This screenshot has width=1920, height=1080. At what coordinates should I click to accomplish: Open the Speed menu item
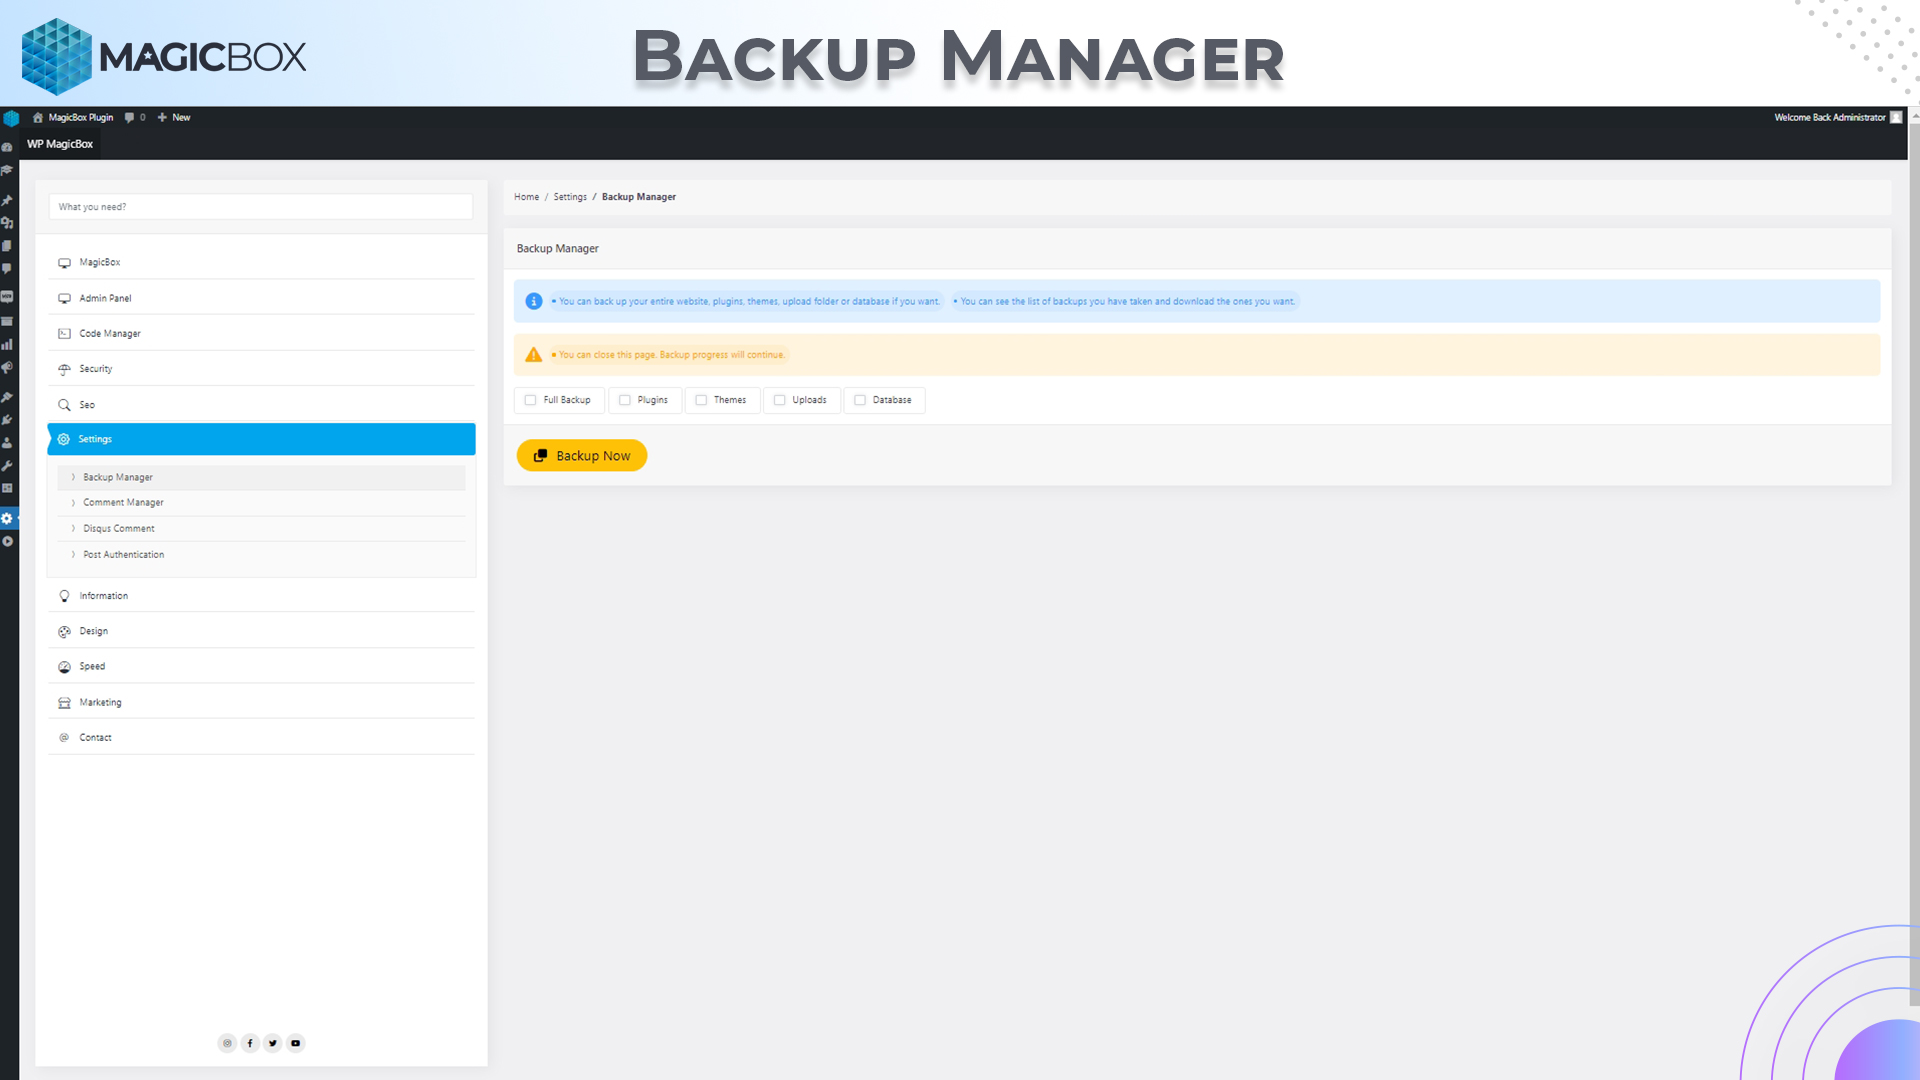point(261,666)
